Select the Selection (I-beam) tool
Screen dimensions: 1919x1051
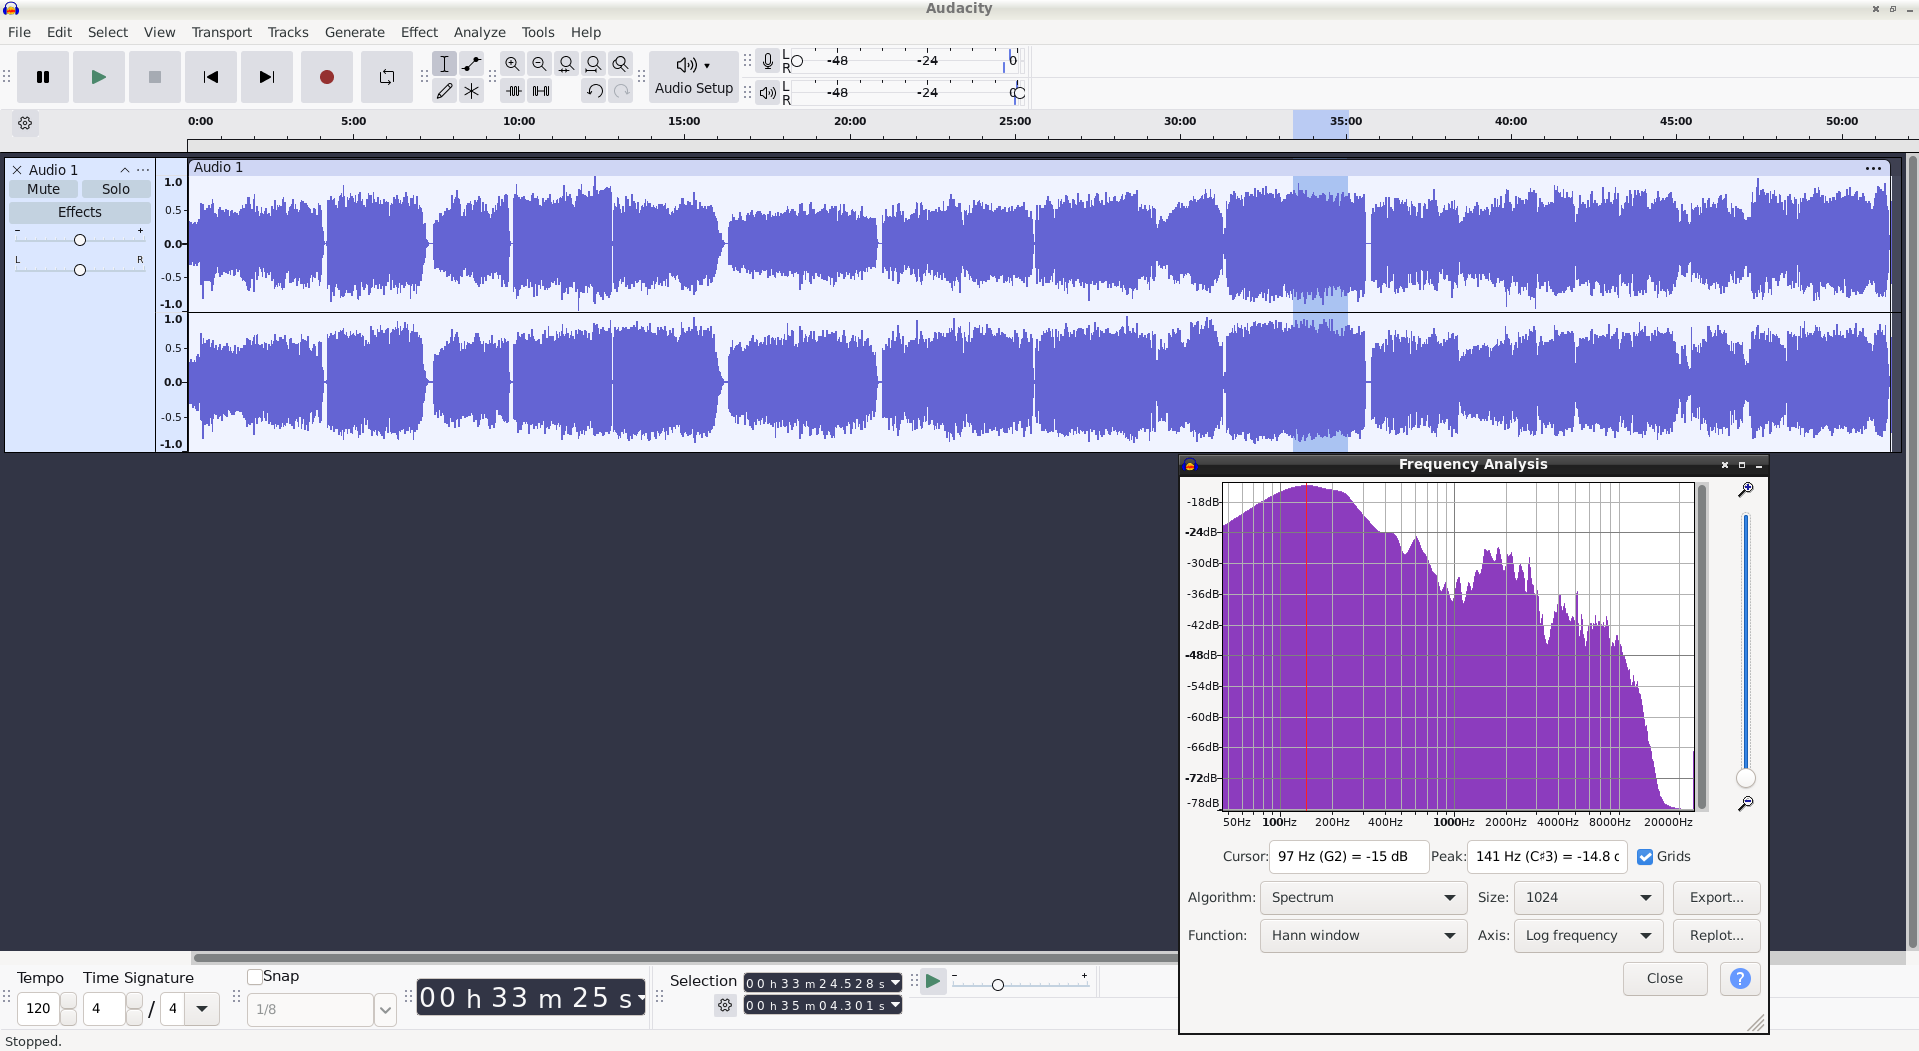(444, 64)
